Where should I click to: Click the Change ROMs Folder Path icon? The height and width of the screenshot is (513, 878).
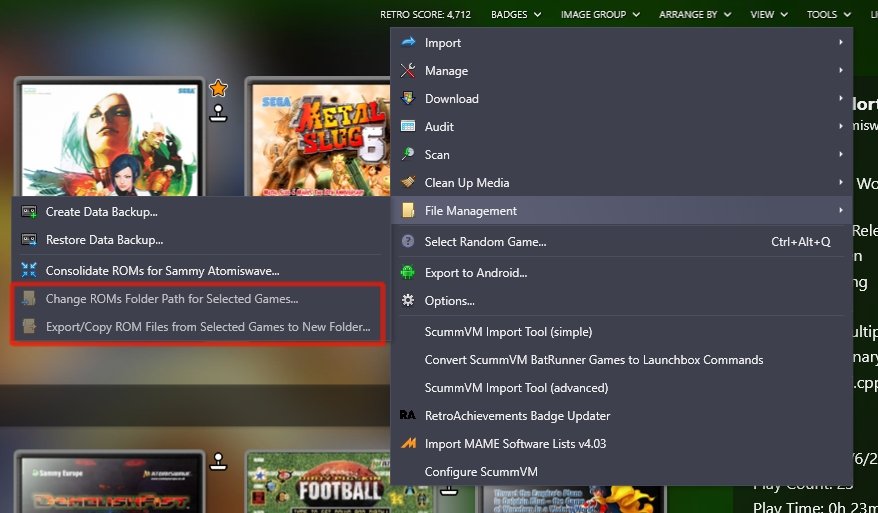29,299
